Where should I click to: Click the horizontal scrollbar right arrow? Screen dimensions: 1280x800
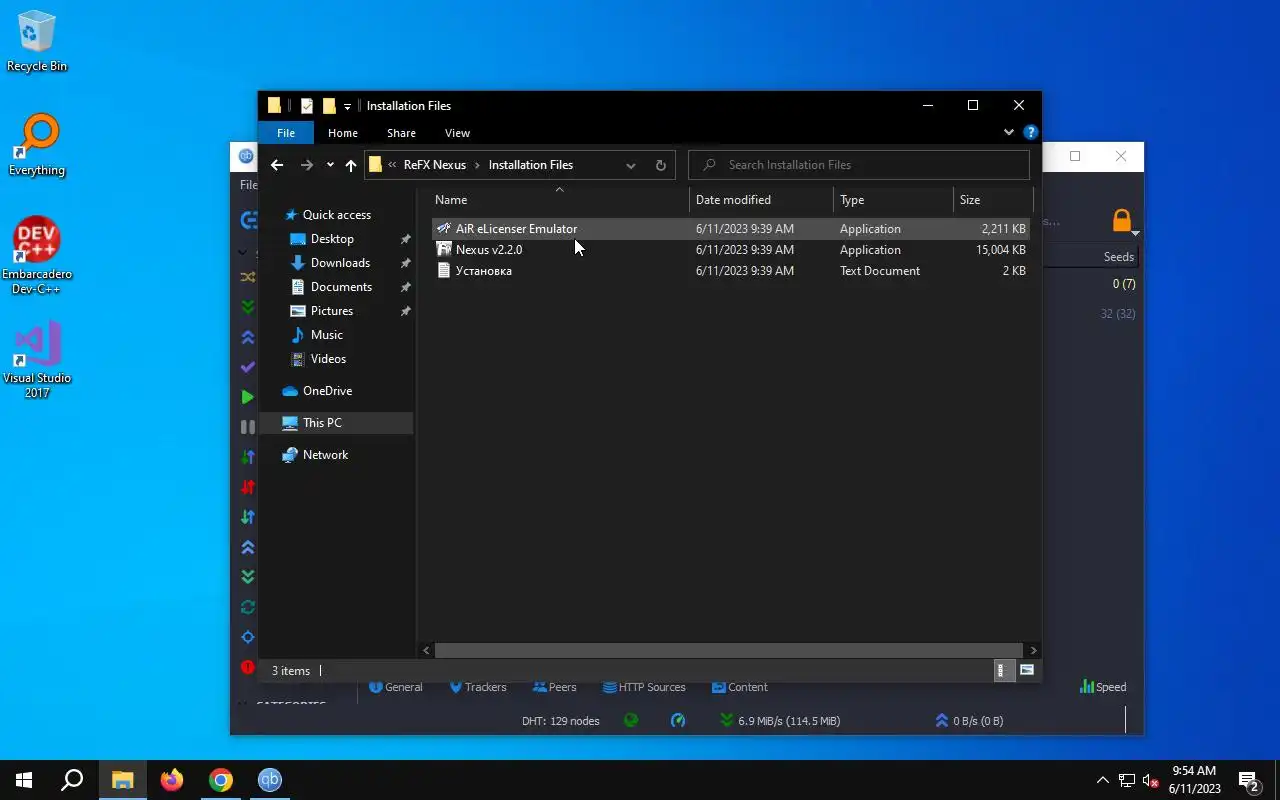[1033, 650]
